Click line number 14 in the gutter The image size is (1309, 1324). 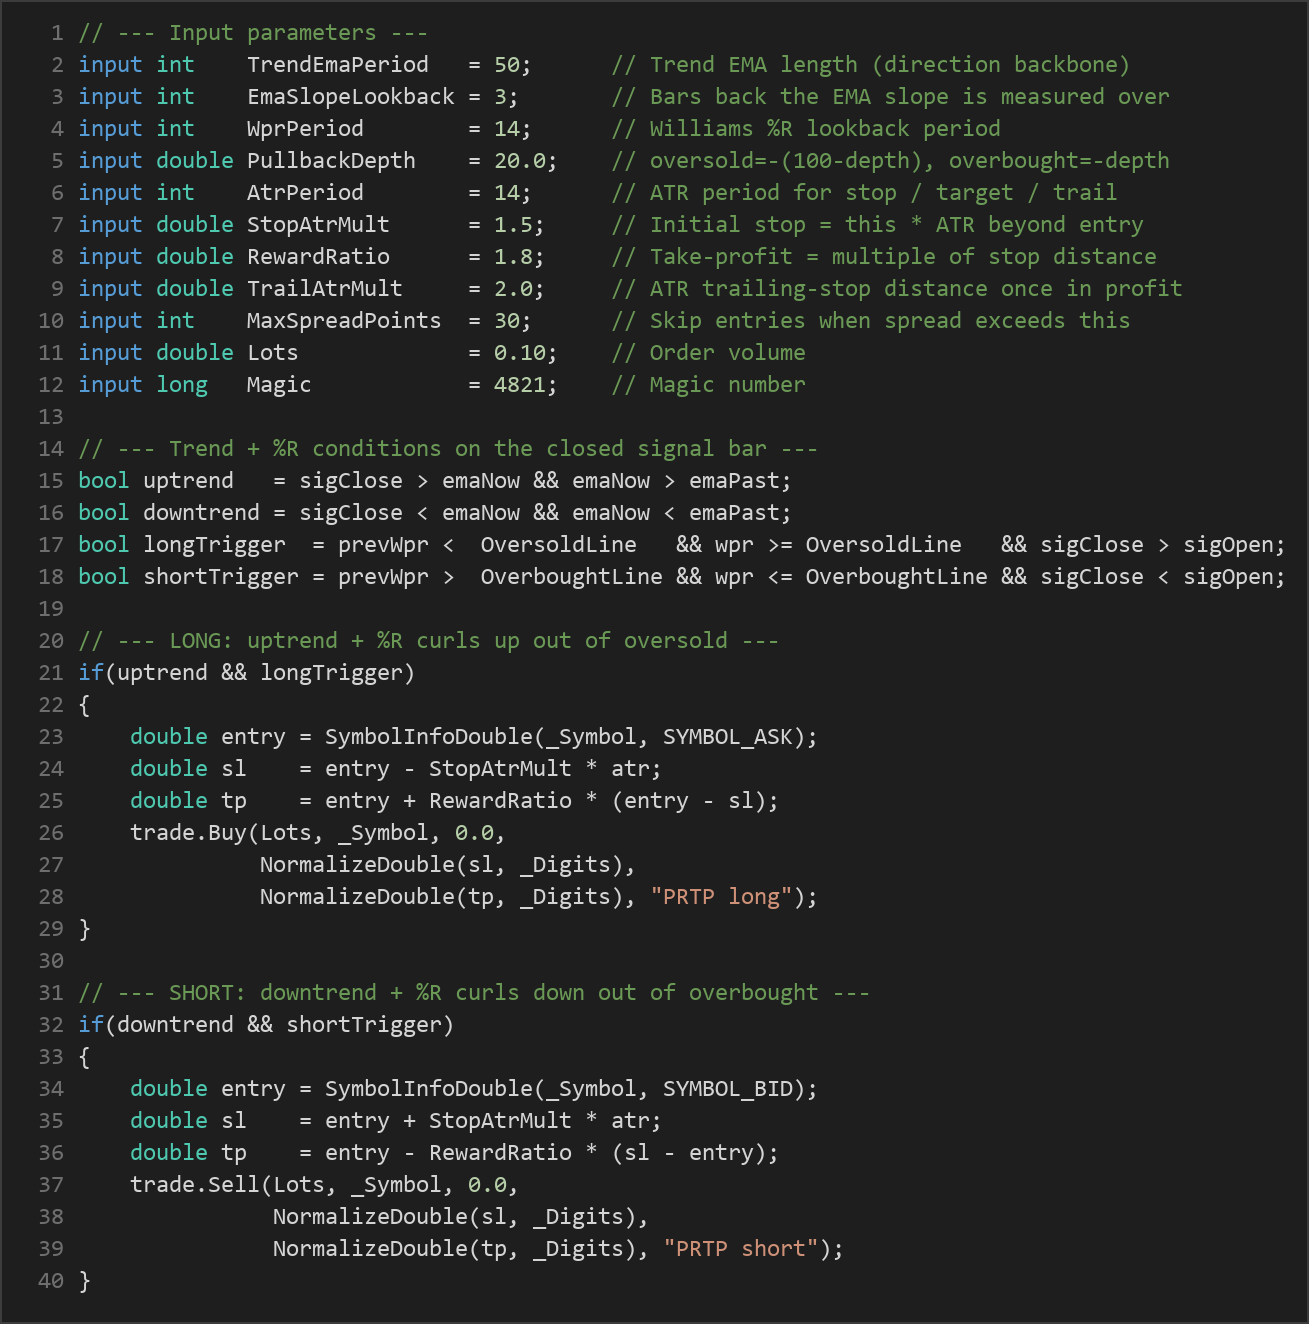click(x=51, y=449)
